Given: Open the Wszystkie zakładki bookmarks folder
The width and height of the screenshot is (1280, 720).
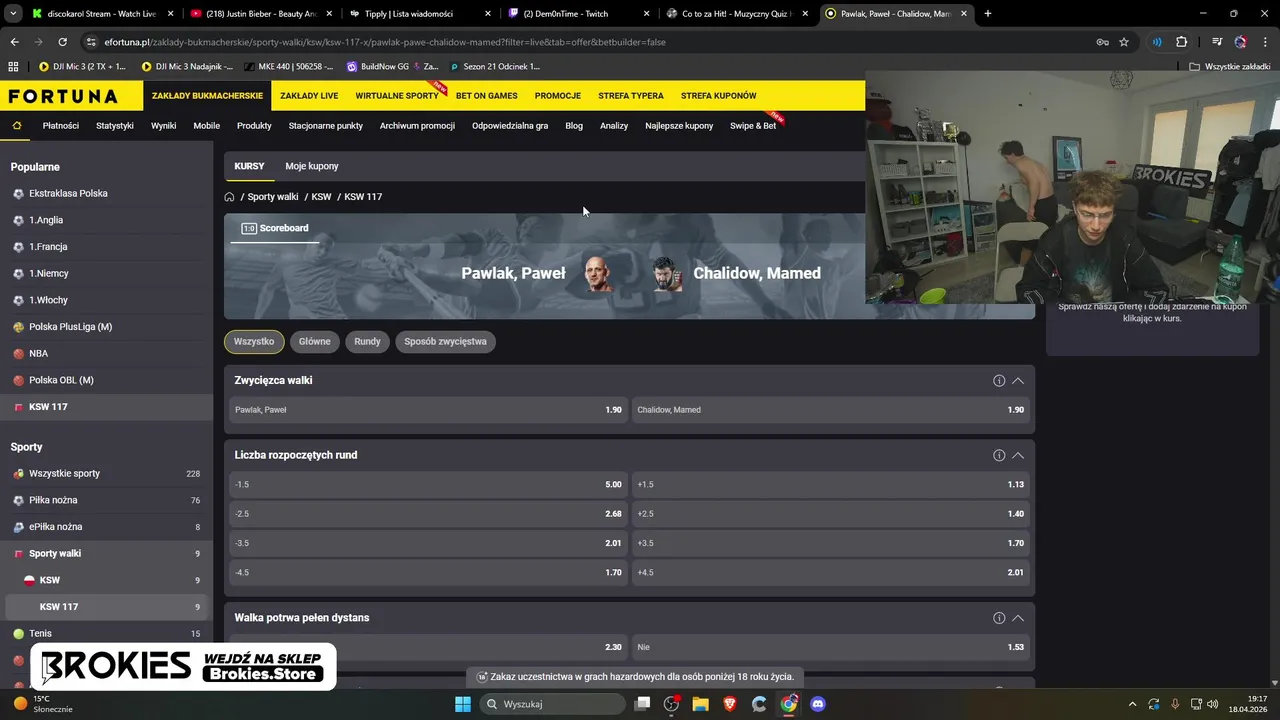Looking at the screenshot, I should pyautogui.click(x=1230, y=66).
